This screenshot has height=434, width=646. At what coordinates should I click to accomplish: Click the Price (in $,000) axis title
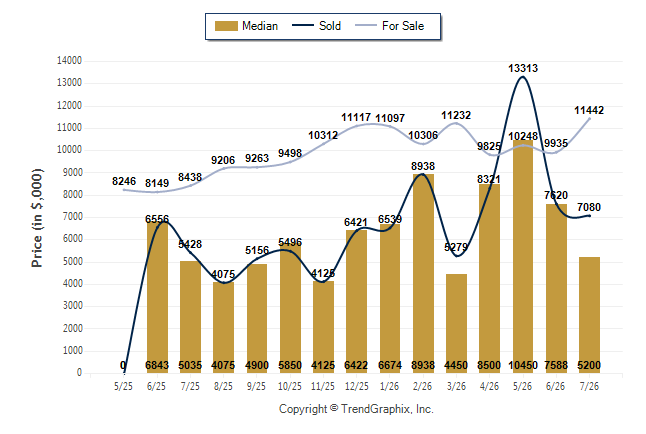[x=37, y=218]
